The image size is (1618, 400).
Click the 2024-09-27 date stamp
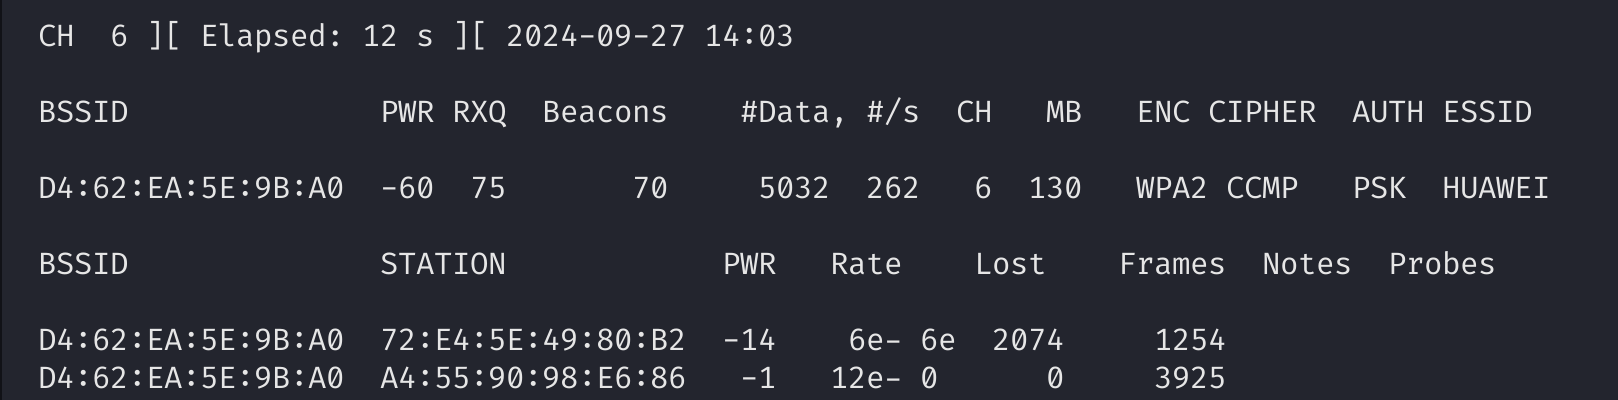pyautogui.click(x=595, y=37)
